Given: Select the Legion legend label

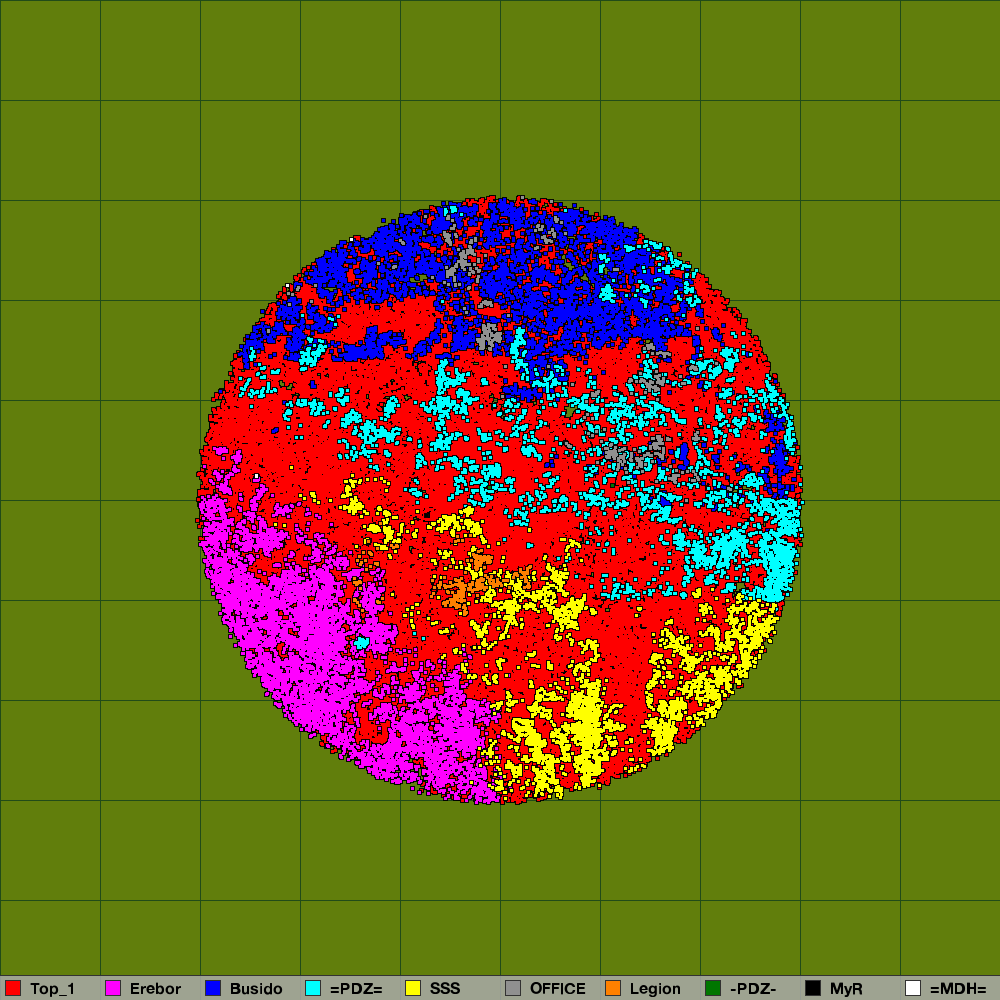Looking at the screenshot, I should pyautogui.click(x=655, y=989).
